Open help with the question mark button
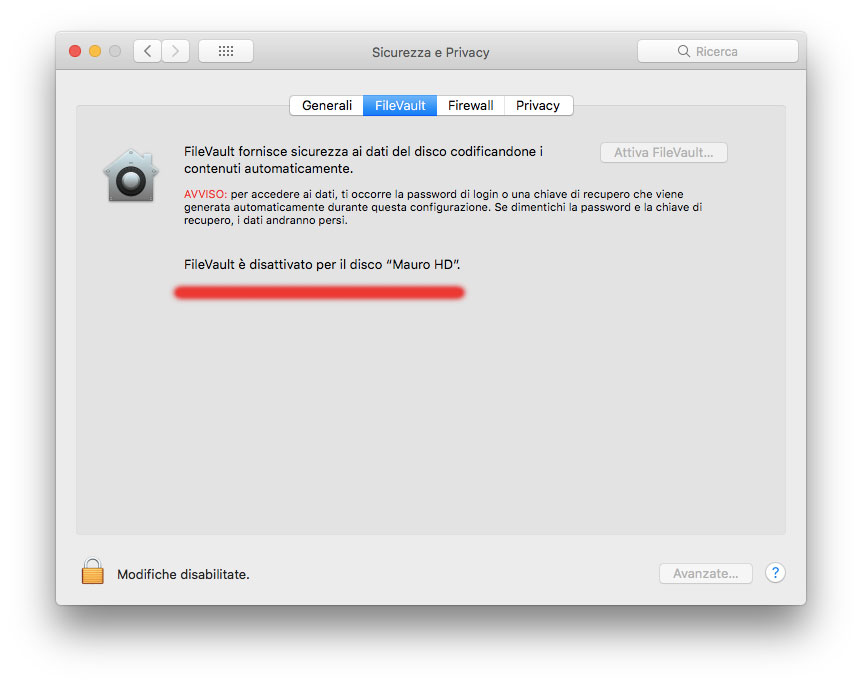 775,573
